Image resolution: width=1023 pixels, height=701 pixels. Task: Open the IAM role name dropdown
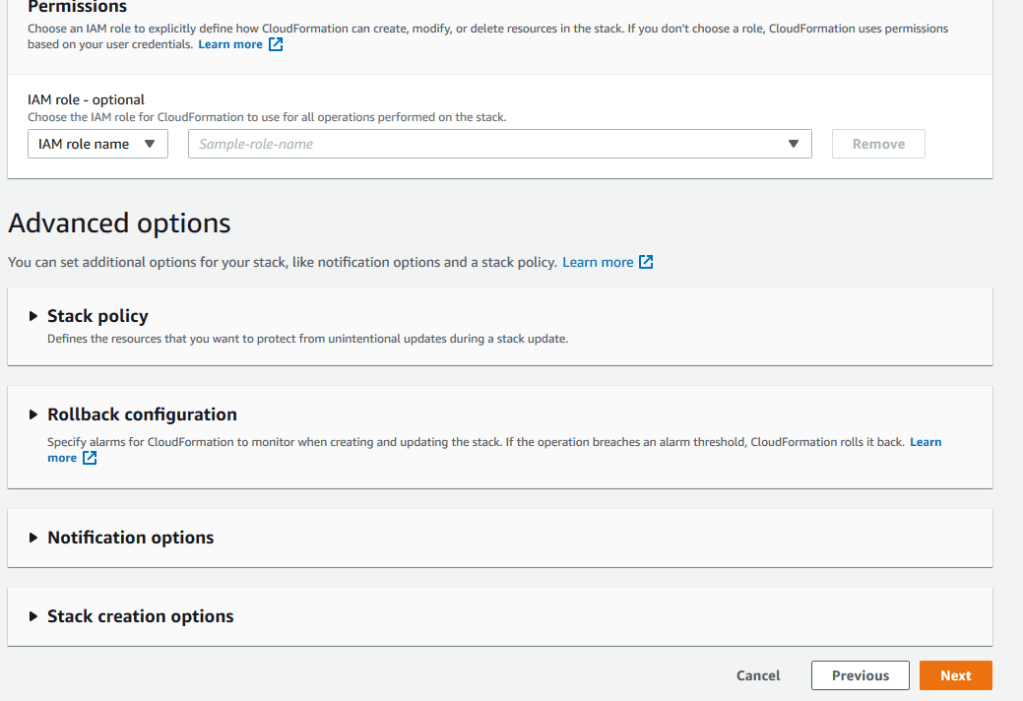click(97, 144)
